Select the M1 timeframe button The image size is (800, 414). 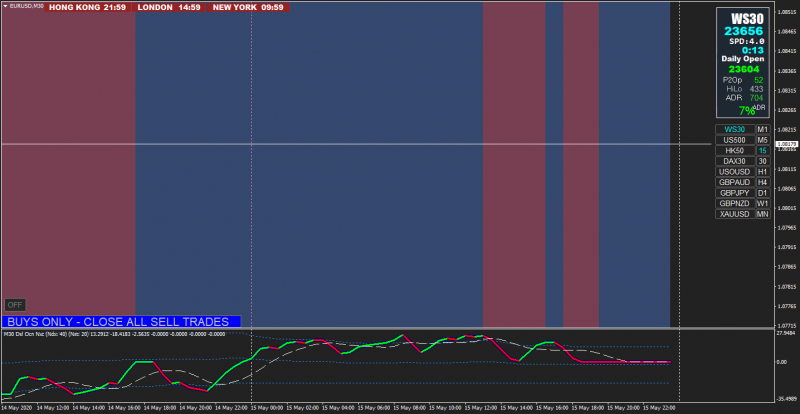click(x=762, y=130)
